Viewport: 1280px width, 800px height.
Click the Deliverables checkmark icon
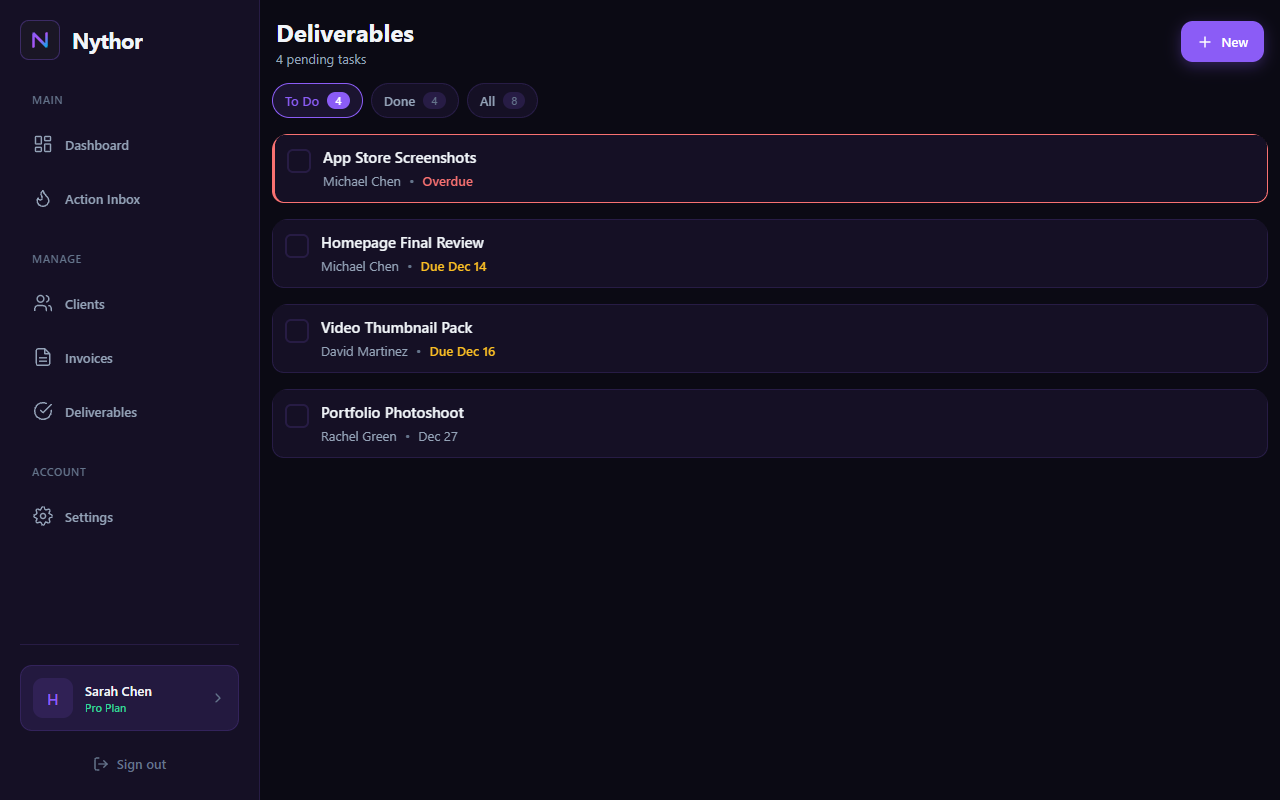click(x=42, y=411)
